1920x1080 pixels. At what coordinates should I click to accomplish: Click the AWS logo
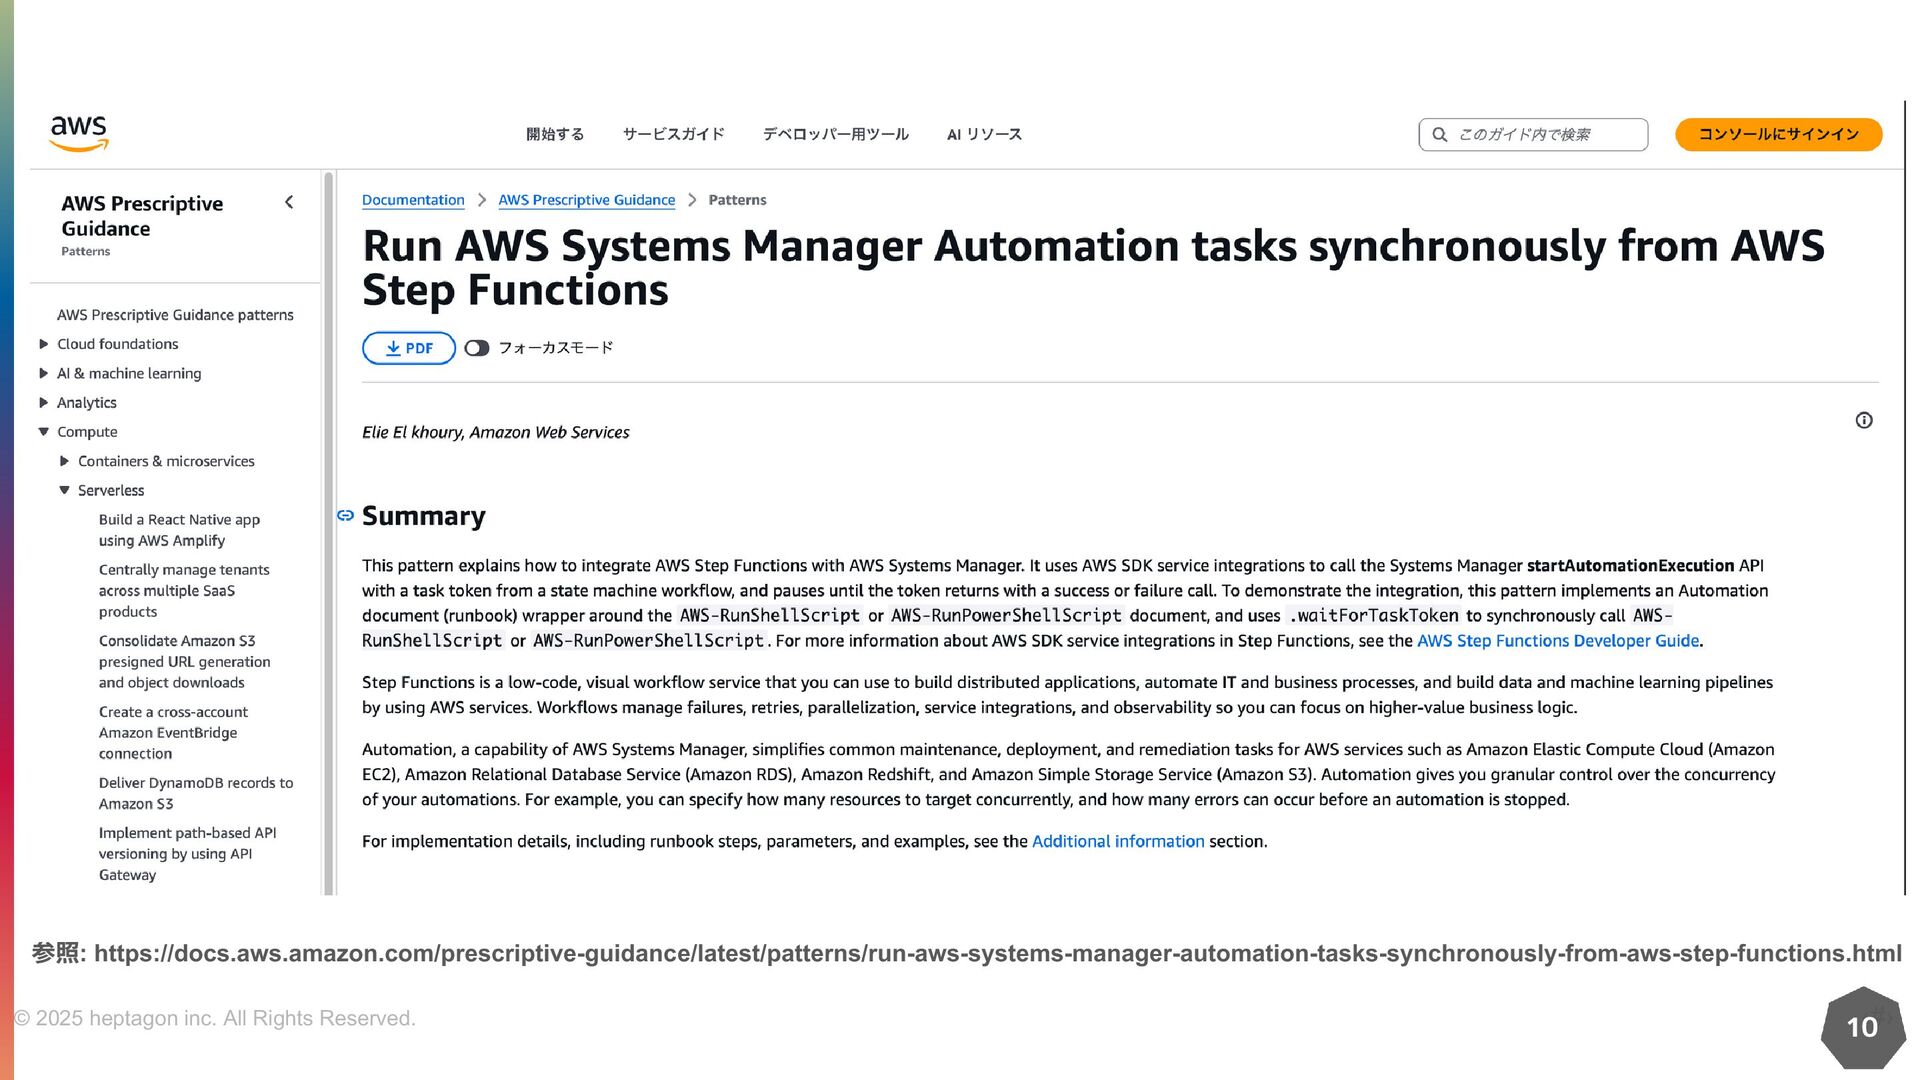click(79, 133)
